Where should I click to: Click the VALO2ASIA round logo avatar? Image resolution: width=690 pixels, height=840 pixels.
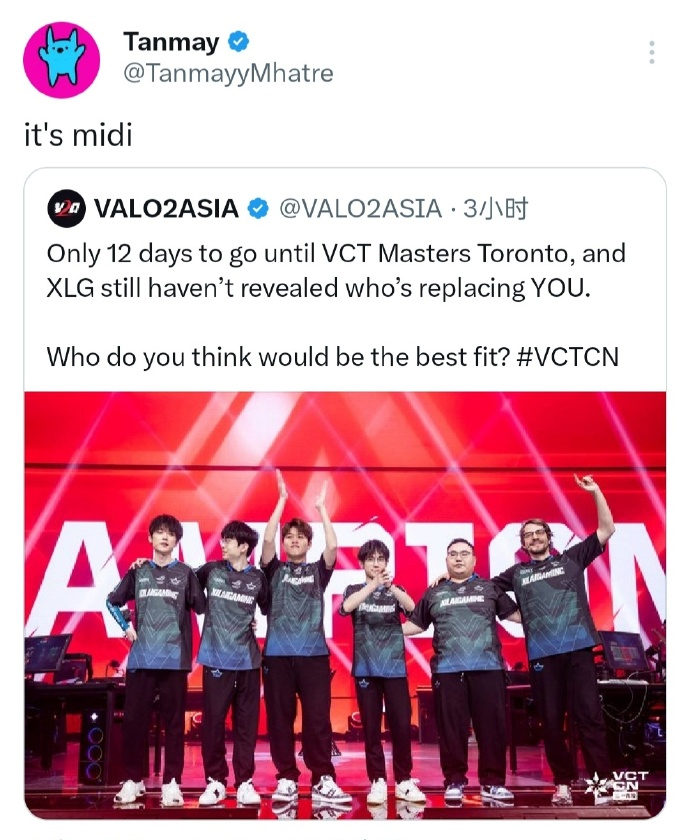pyautogui.click(x=66, y=208)
